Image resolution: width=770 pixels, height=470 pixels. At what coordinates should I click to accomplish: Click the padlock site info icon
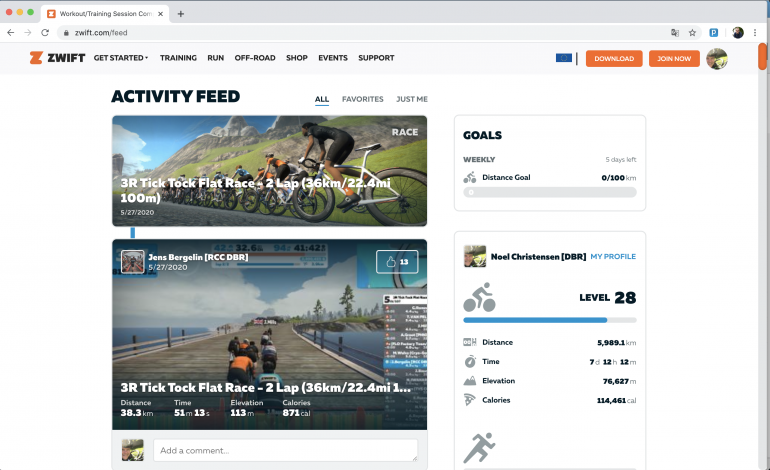click(66, 33)
